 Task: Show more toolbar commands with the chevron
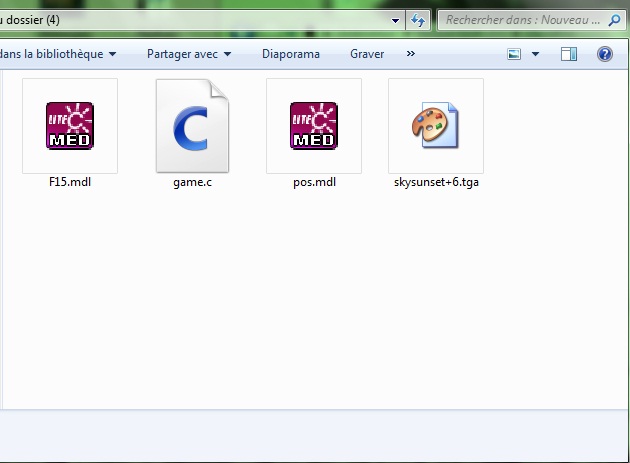point(411,53)
